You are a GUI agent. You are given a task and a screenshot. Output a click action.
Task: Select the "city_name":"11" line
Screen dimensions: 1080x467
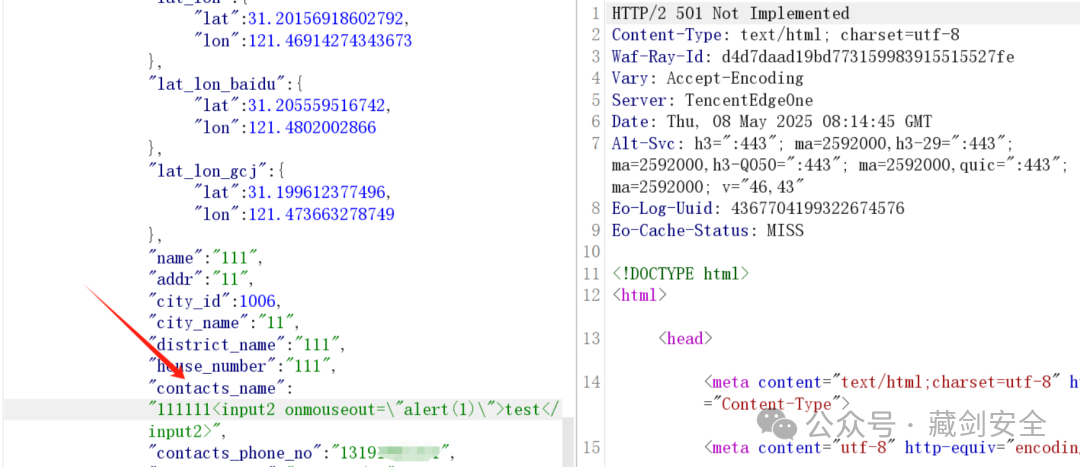point(225,323)
